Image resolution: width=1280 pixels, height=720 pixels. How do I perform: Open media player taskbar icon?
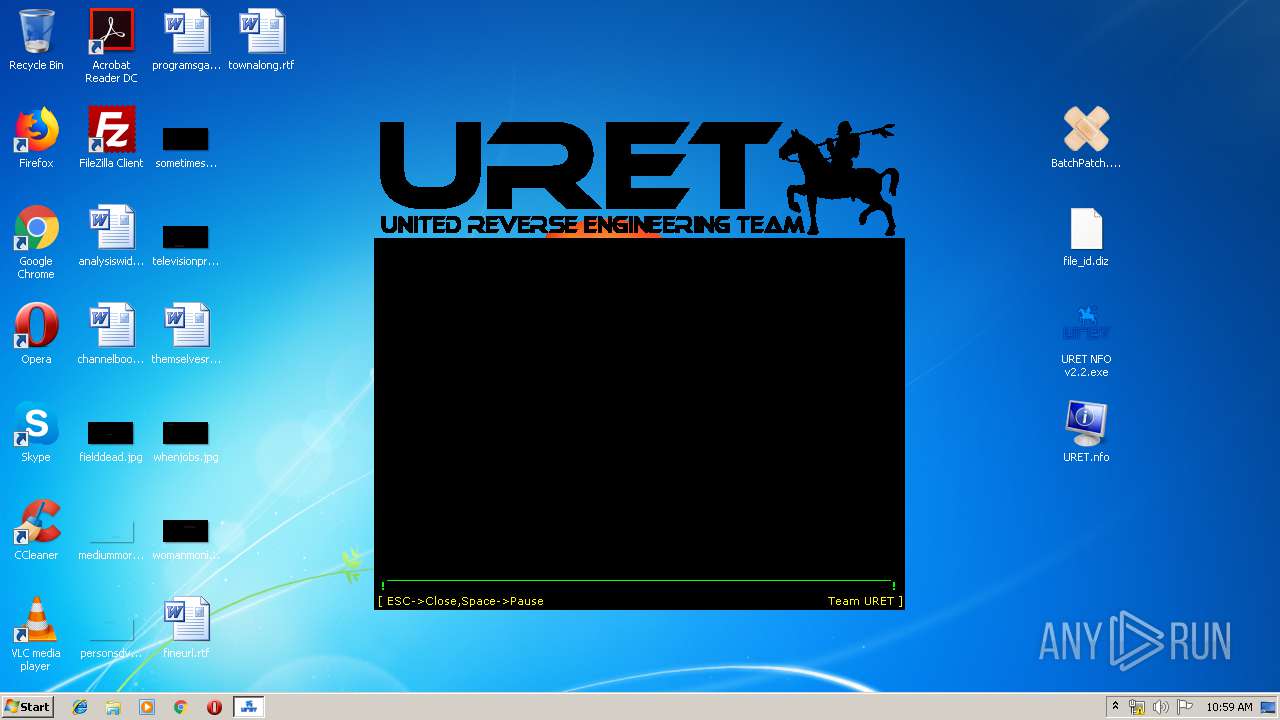coord(147,707)
